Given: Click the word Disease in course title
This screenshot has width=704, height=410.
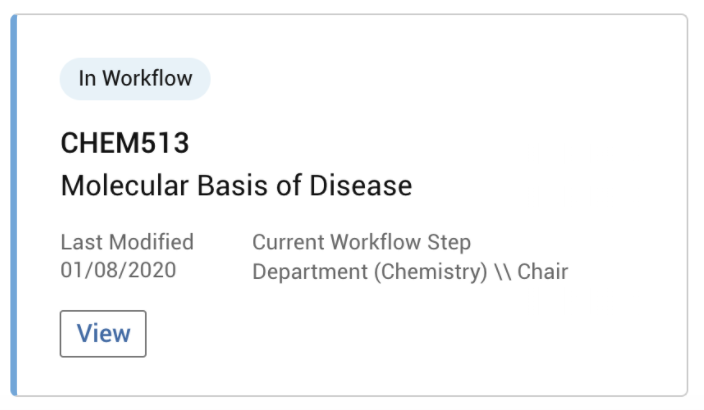Looking at the screenshot, I should 365,186.
